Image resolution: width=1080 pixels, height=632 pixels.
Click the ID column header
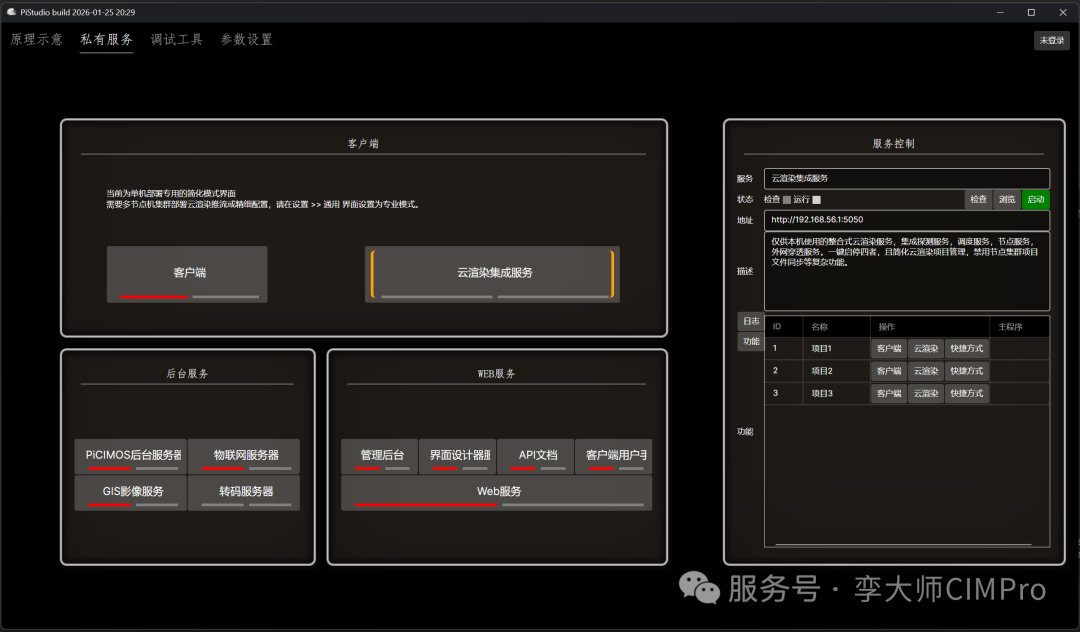pyautogui.click(x=784, y=327)
